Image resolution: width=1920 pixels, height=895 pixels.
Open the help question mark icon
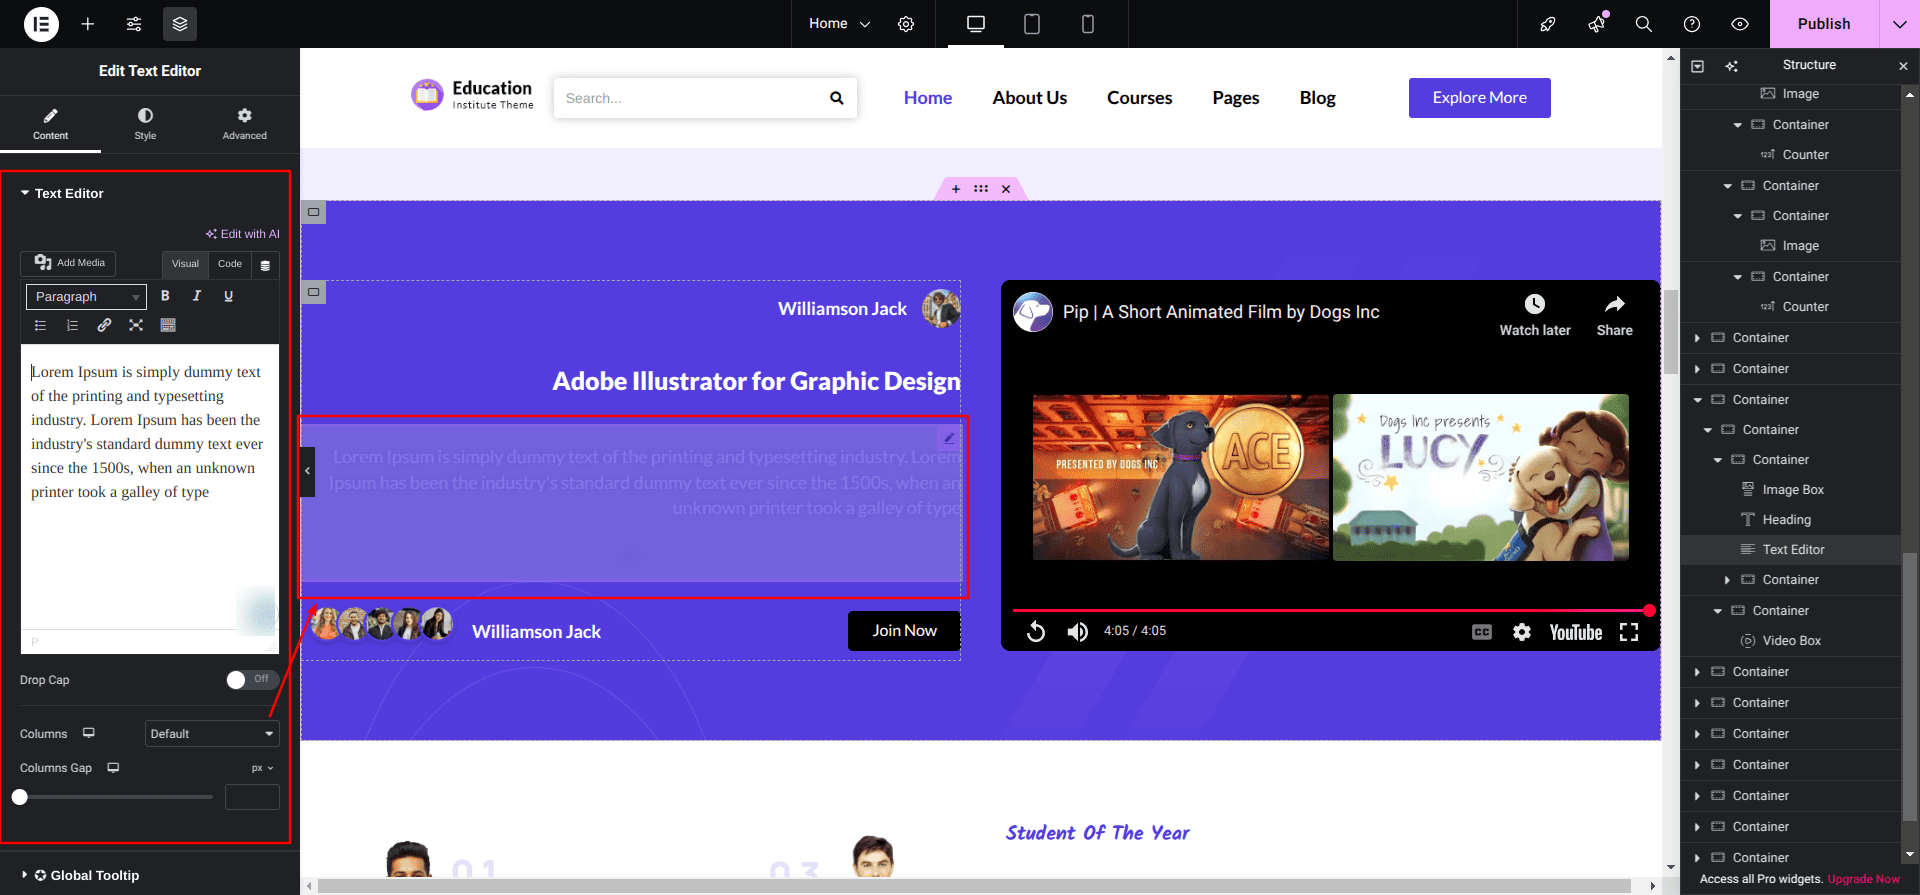(x=1692, y=24)
